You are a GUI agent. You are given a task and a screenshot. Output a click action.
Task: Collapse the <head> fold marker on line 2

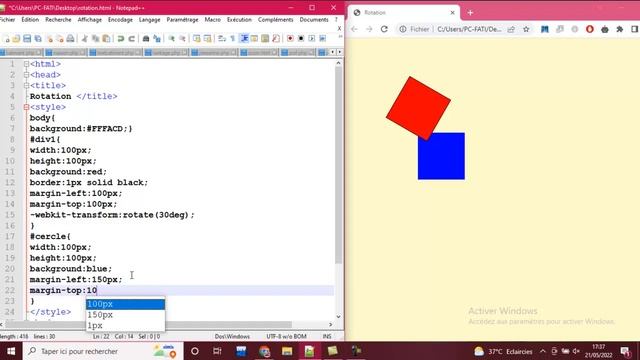click(27, 75)
